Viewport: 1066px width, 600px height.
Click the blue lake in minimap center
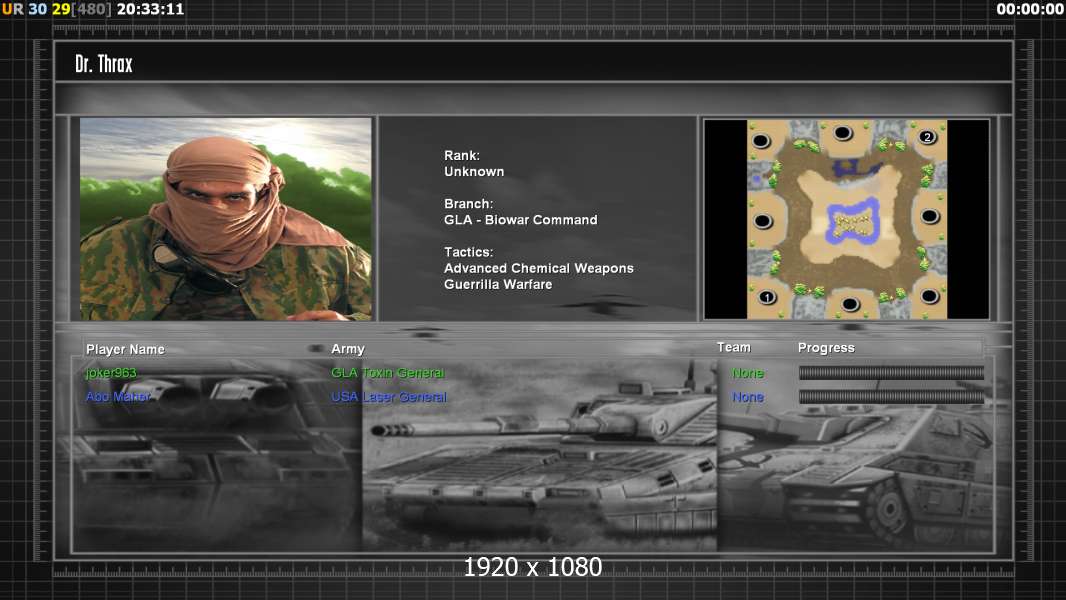[852, 221]
